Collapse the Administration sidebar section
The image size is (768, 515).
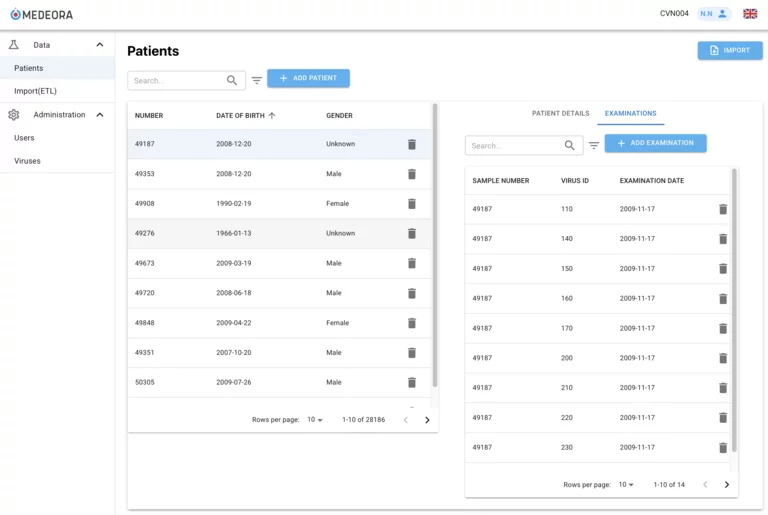point(100,115)
